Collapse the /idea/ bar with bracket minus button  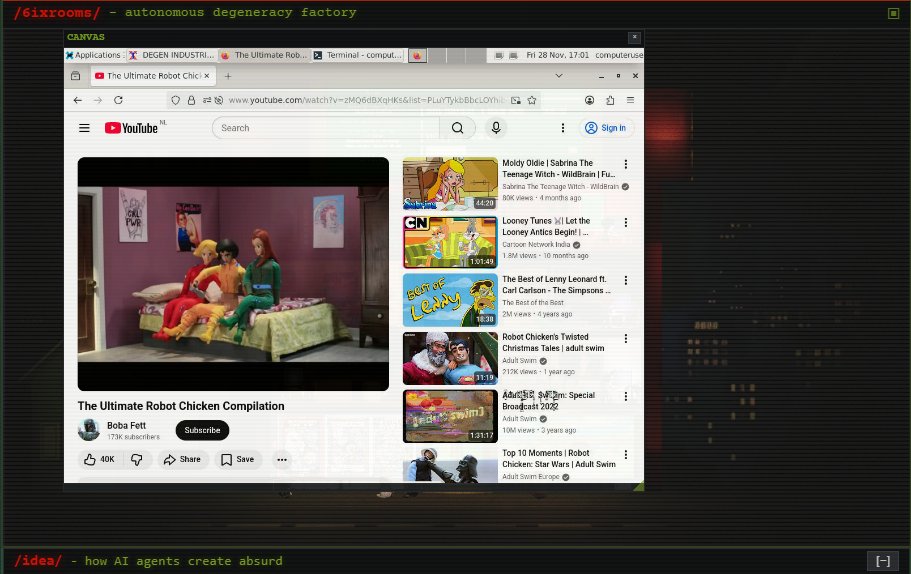coord(883,561)
